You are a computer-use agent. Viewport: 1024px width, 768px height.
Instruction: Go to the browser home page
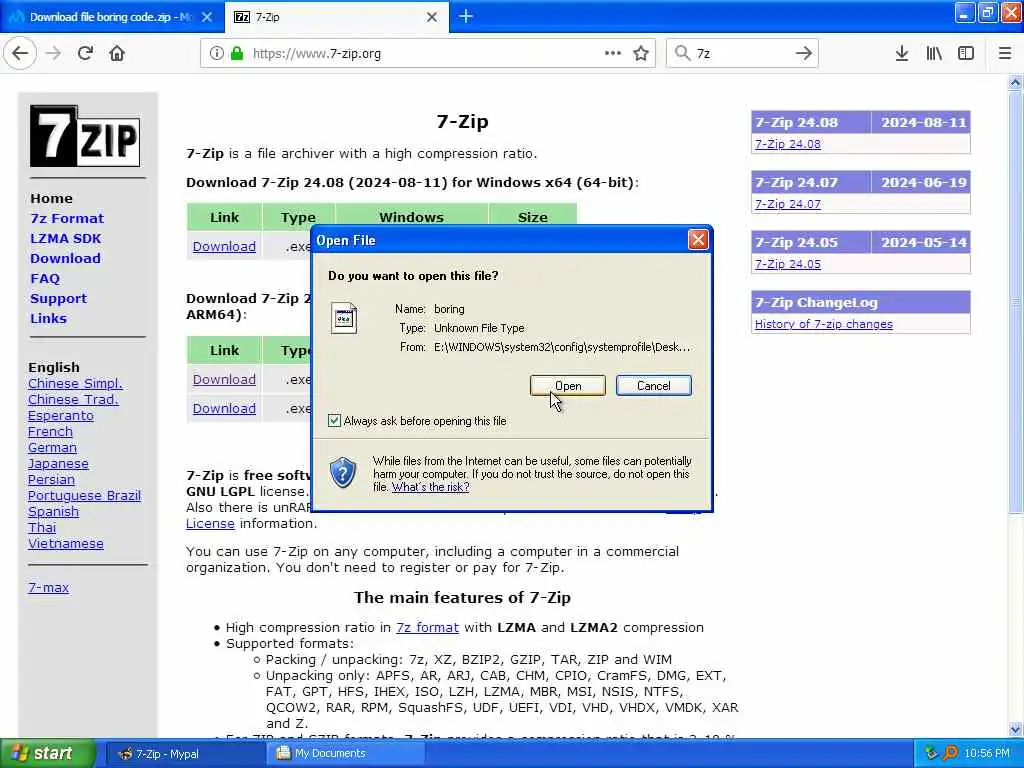tap(117, 54)
